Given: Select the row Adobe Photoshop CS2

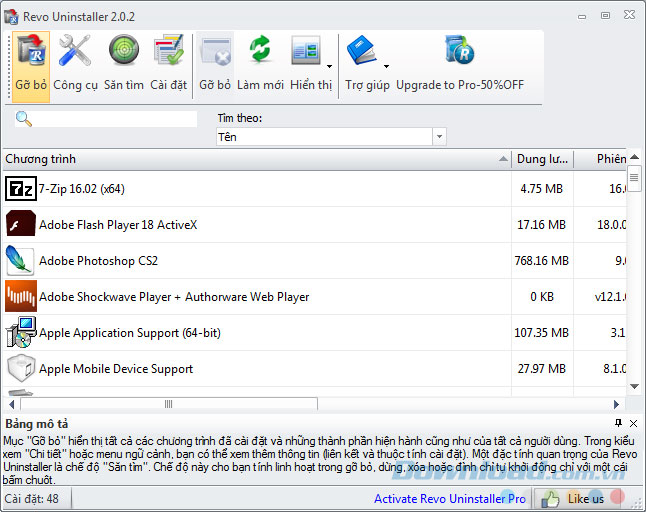Looking at the screenshot, I should tap(315, 261).
